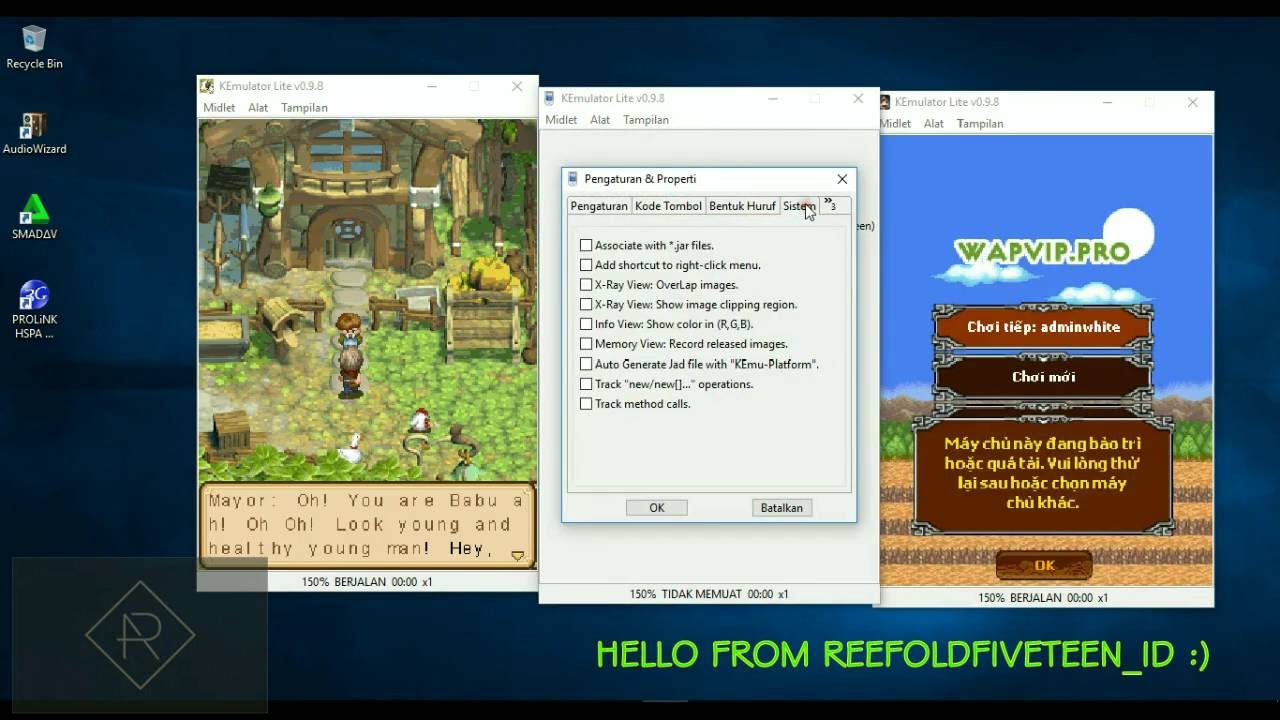
Task: Click the left window's BERJALAN status bar
Action: pyautogui.click(x=367, y=582)
